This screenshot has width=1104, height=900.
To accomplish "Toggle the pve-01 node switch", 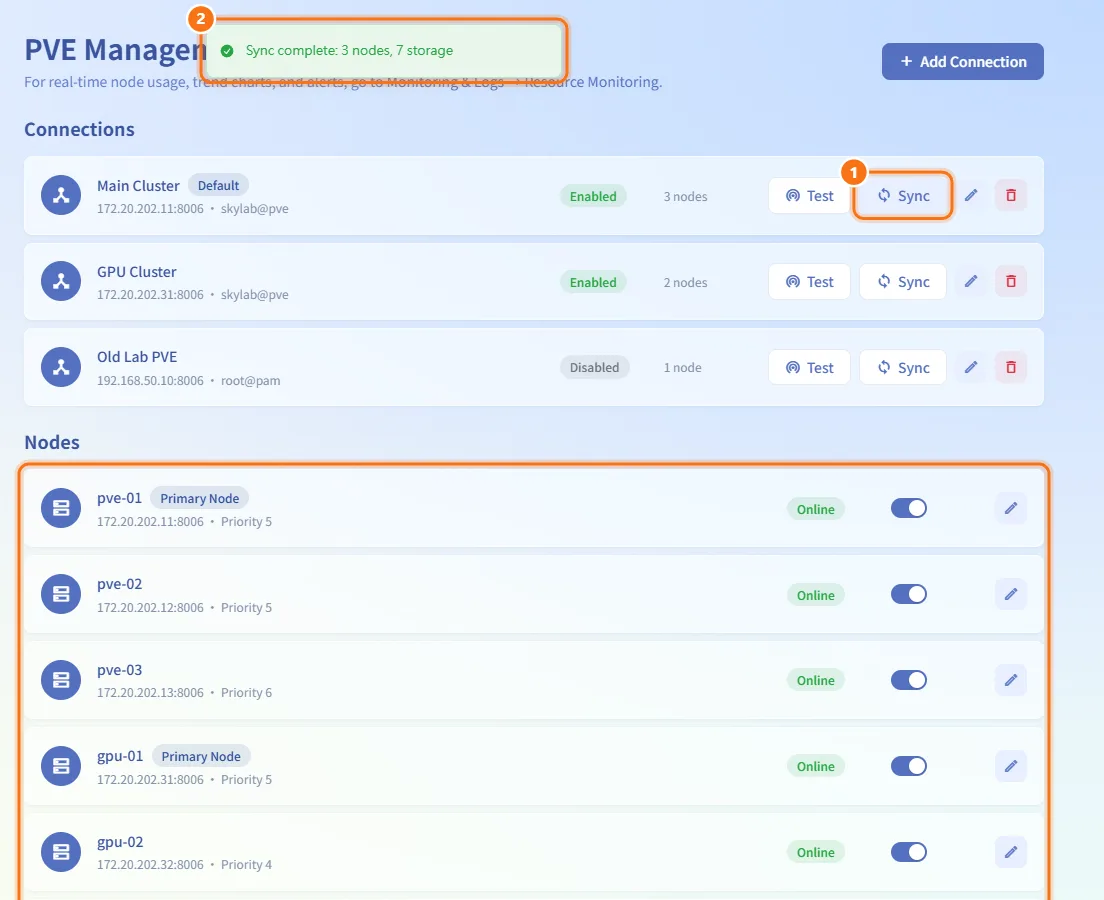I will (x=908, y=508).
